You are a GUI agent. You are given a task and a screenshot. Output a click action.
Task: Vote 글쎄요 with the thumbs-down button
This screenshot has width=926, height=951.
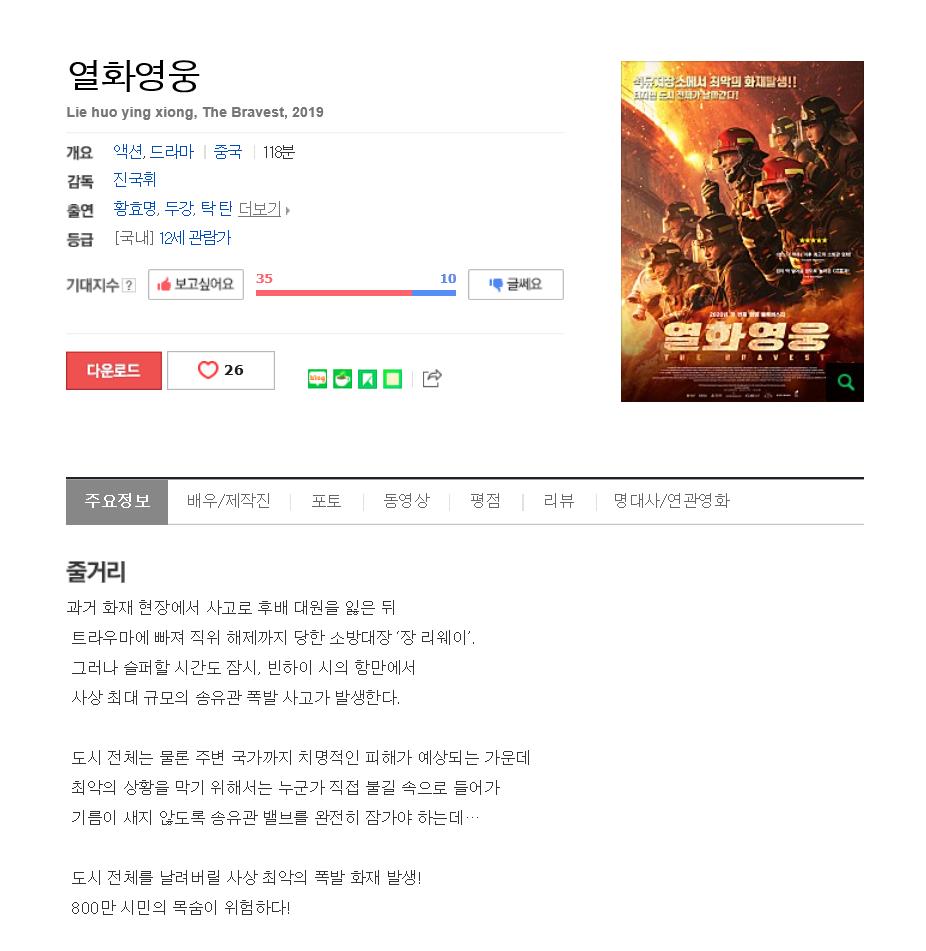pyautogui.click(x=515, y=284)
